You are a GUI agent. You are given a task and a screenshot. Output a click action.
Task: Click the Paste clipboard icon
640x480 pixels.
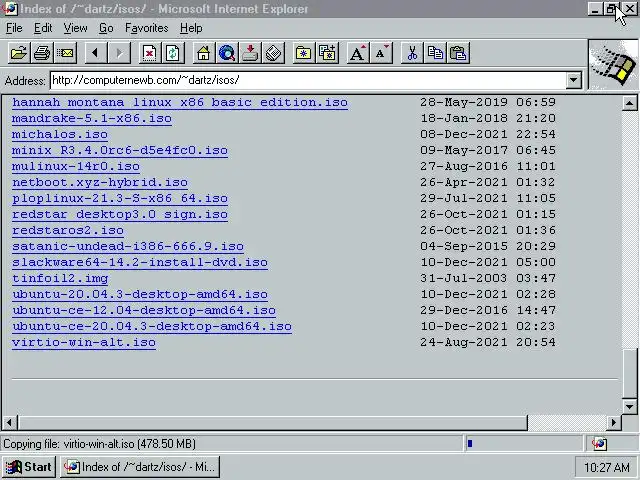[x=458, y=53]
